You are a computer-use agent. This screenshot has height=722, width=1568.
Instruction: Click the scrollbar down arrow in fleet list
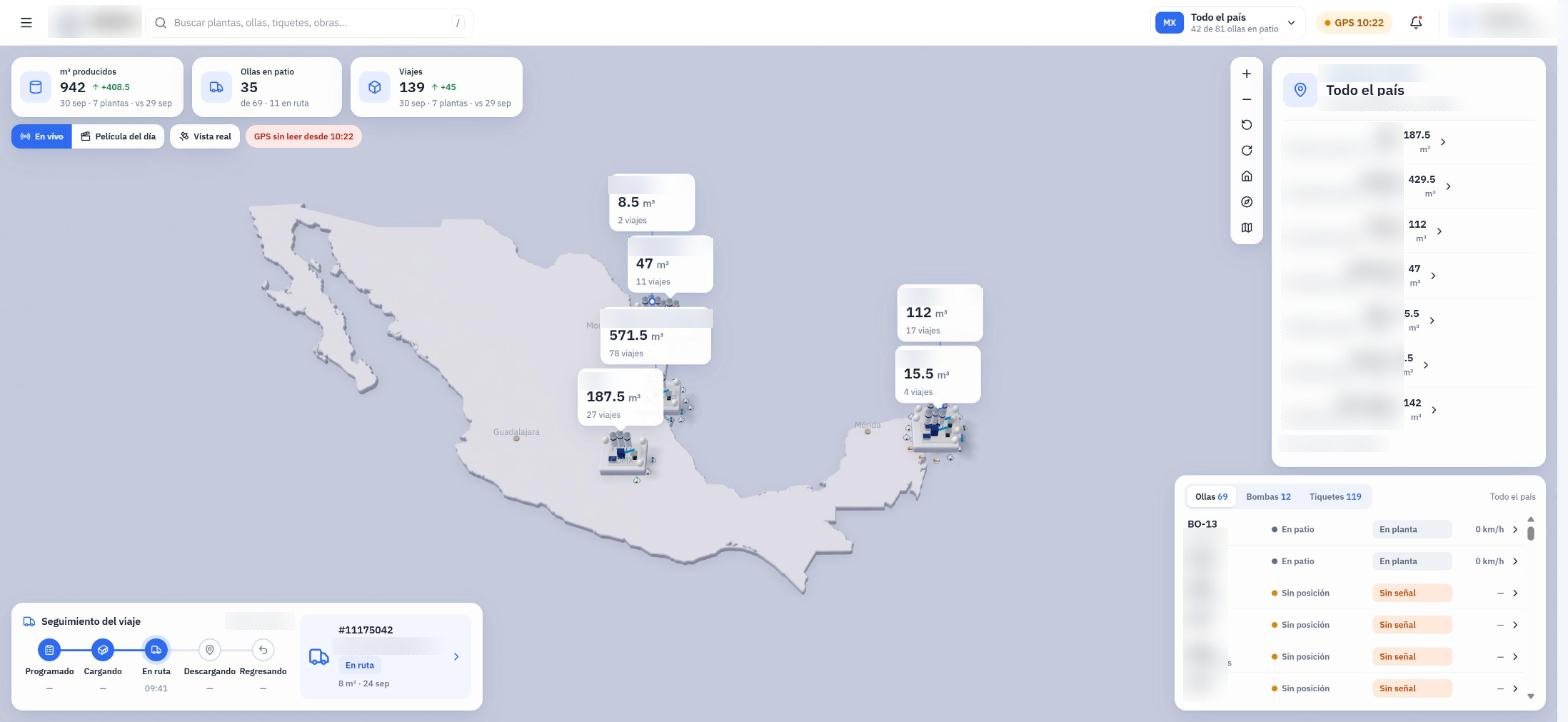1530,696
